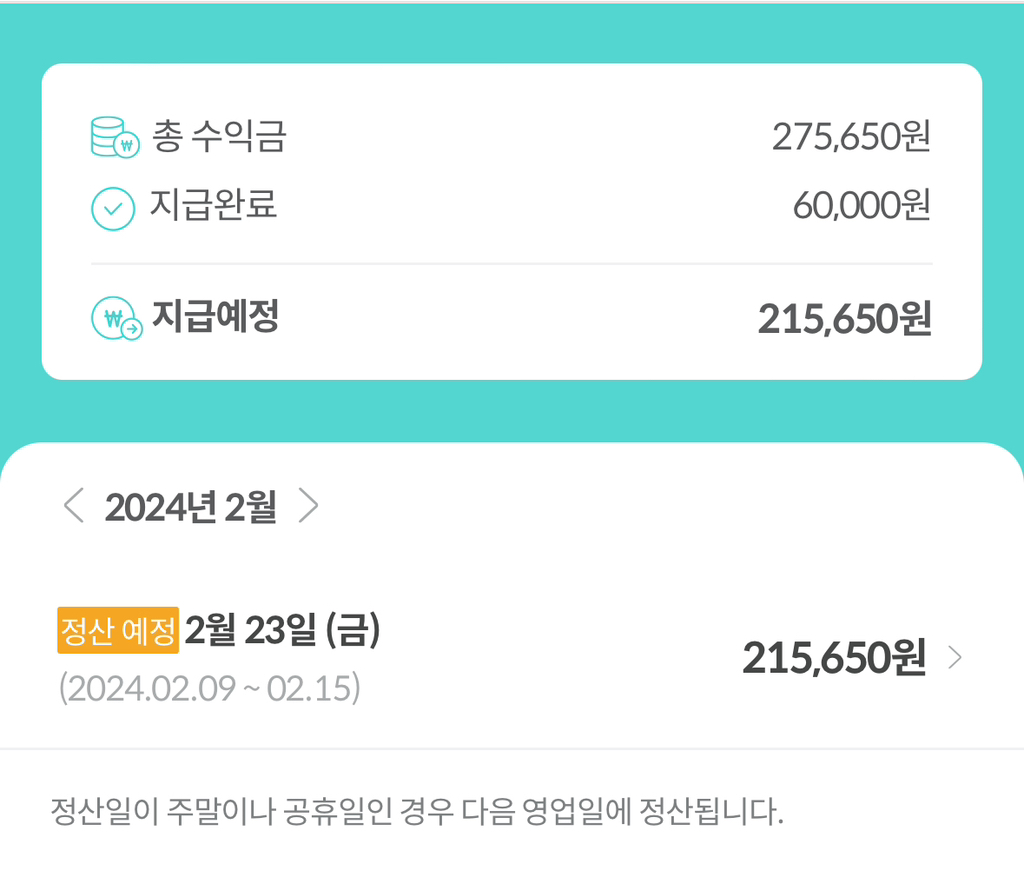Image resolution: width=1024 pixels, height=884 pixels.
Task: Expand the February 23 settlement details arrow
Action: tap(955, 657)
